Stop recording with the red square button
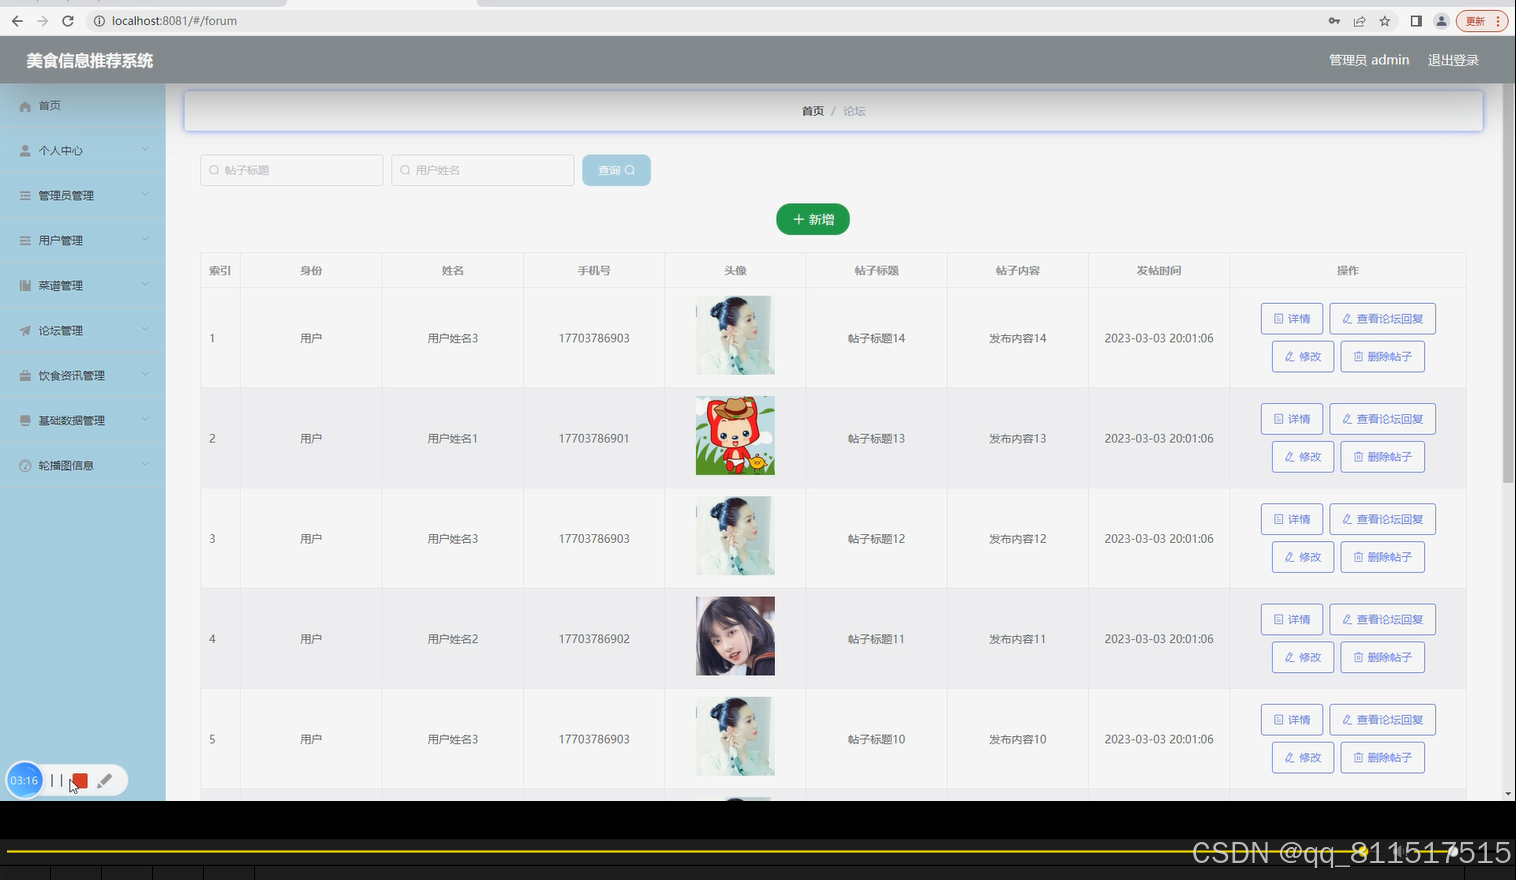Viewport: 1516px width, 880px height. click(80, 781)
